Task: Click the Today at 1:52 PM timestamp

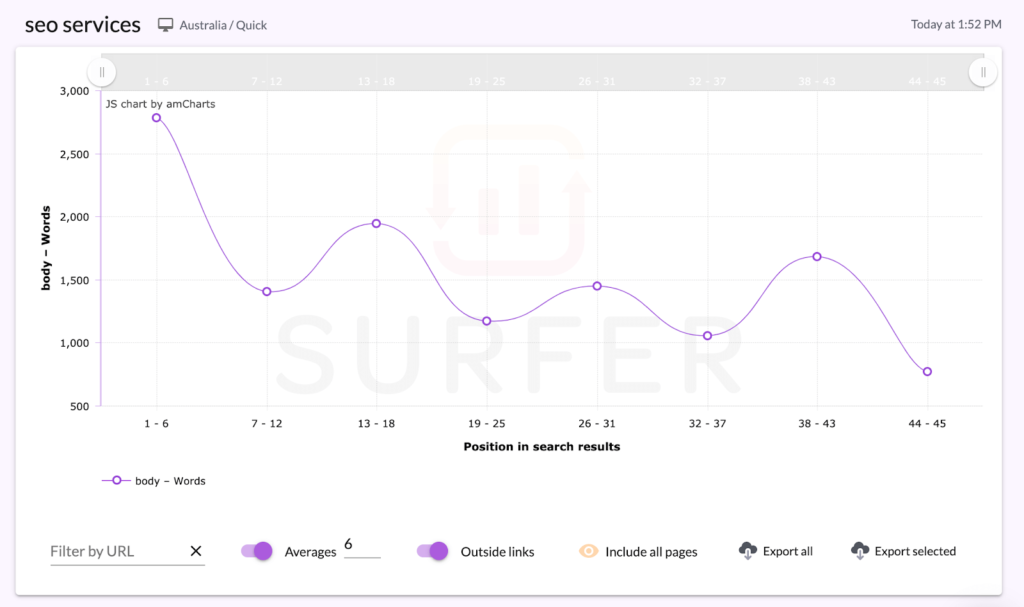Action: tap(956, 24)
